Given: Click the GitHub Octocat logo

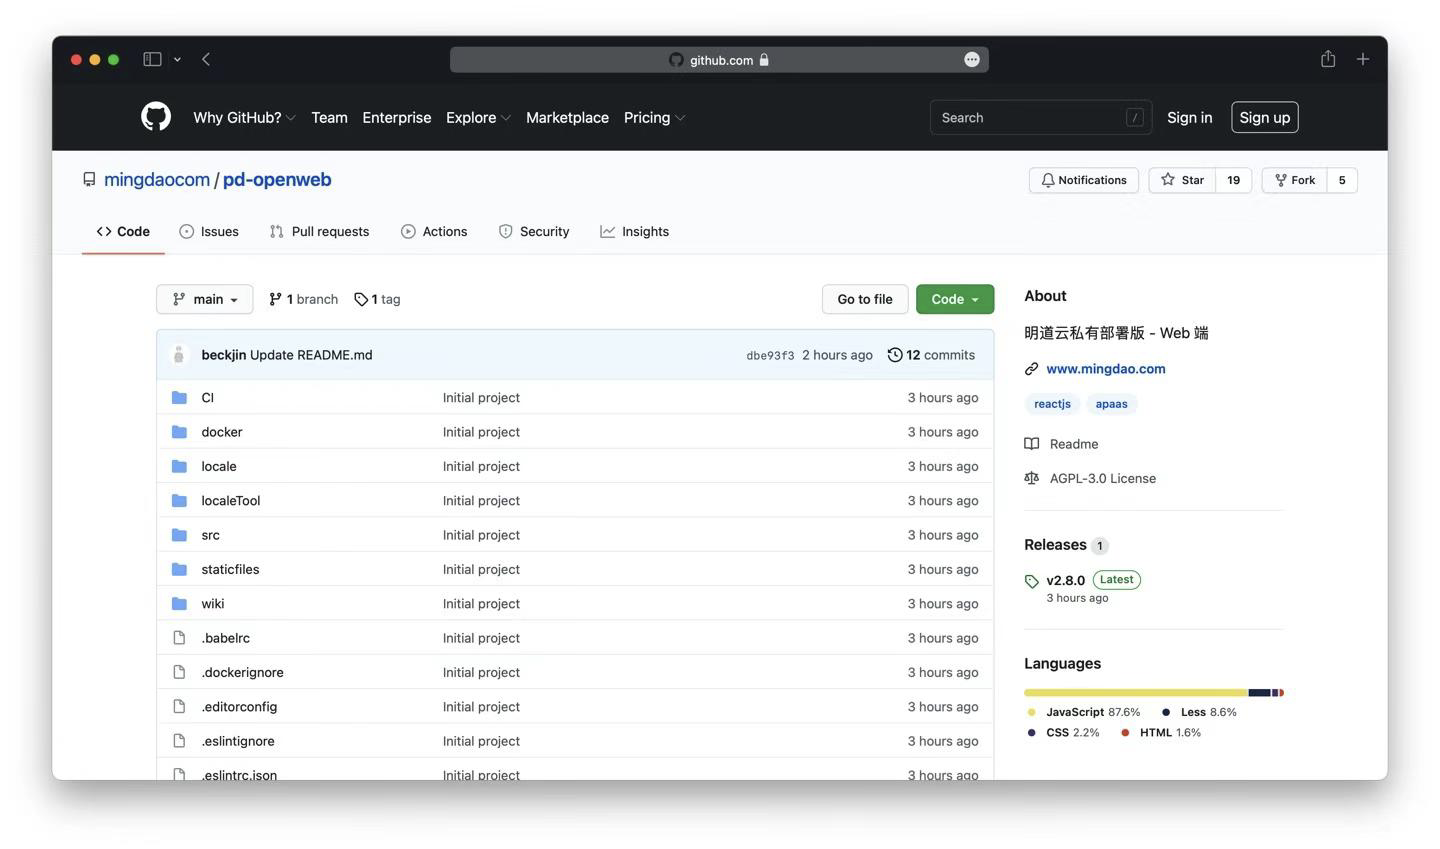Looking at the screenshot, I should click(156, 117).
